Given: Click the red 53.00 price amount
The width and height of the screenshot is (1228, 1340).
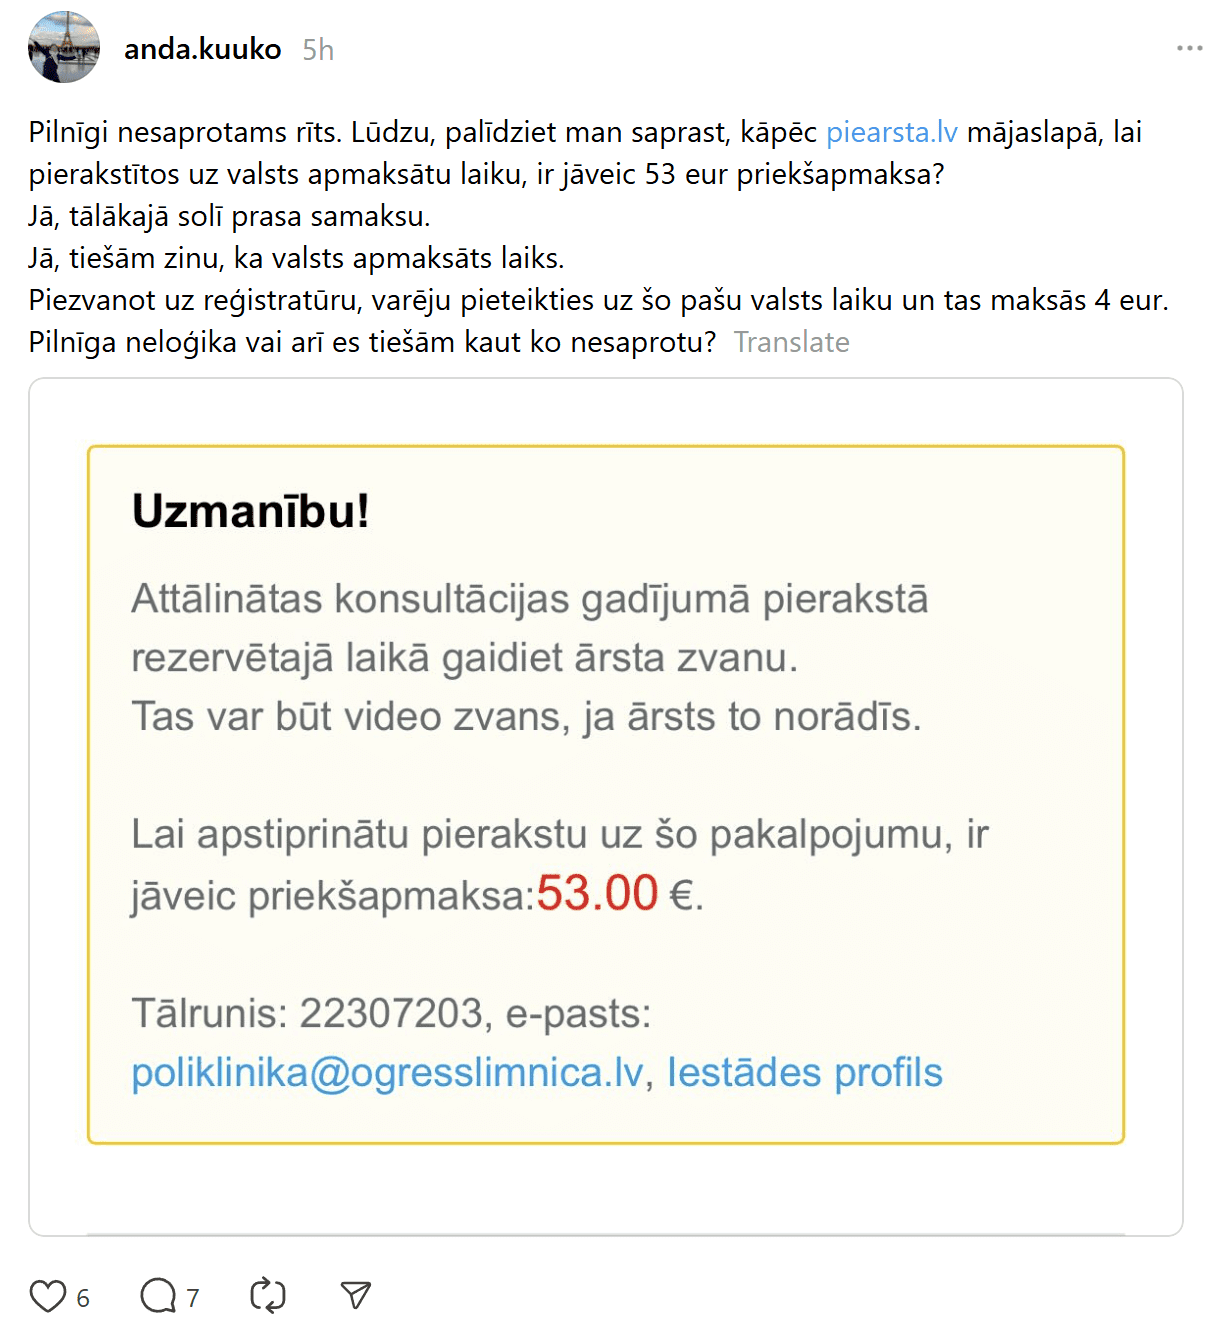Looking at the screenshot, I should click(597, 893).
